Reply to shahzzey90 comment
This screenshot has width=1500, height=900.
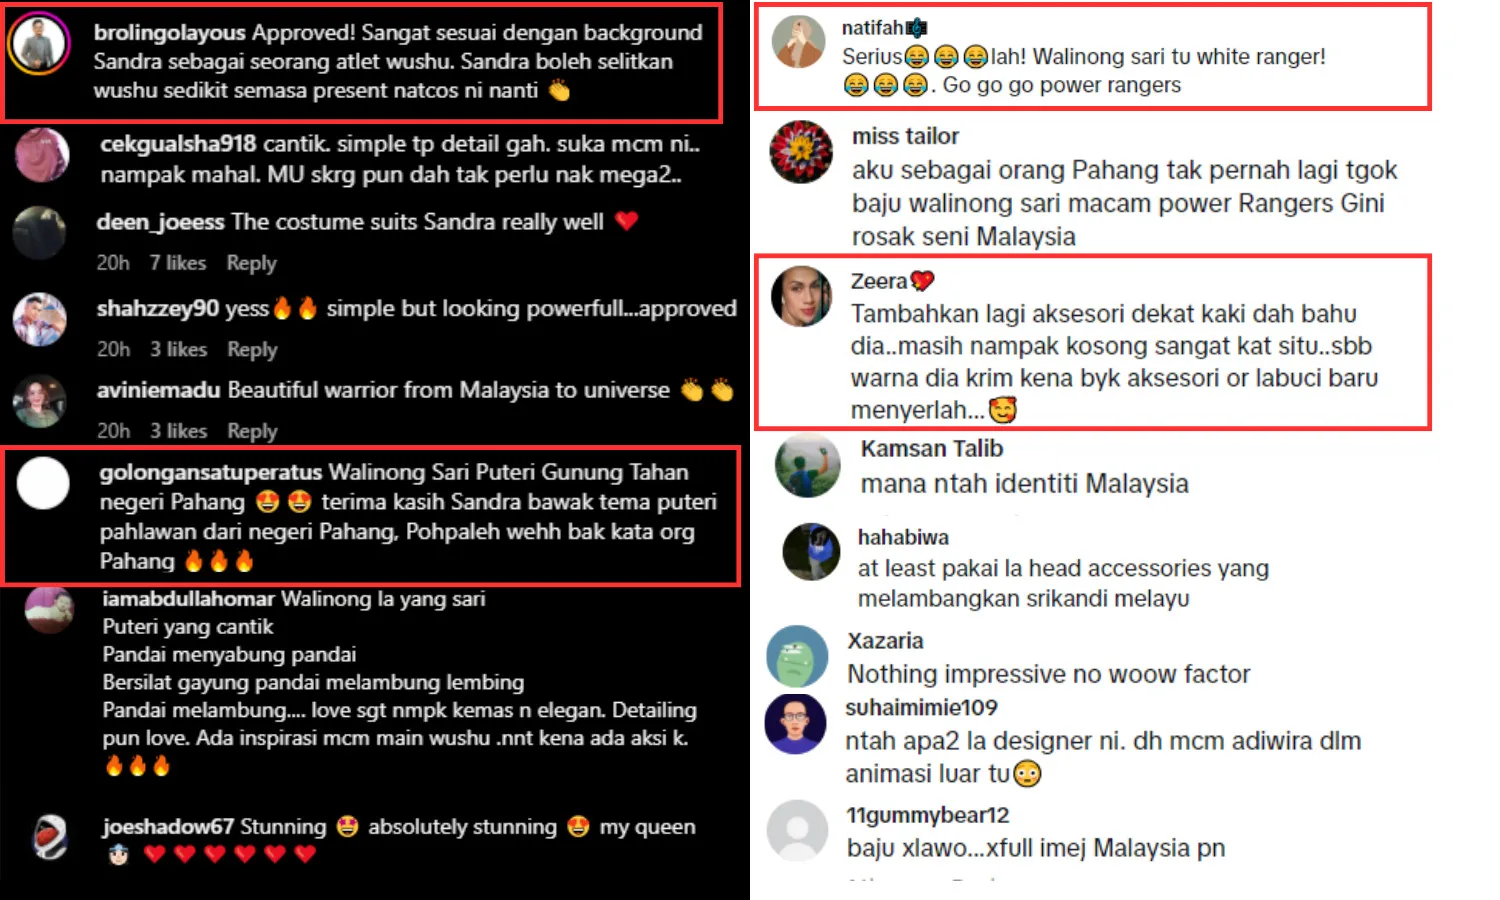pyautogui.click(x=252, y=350)
